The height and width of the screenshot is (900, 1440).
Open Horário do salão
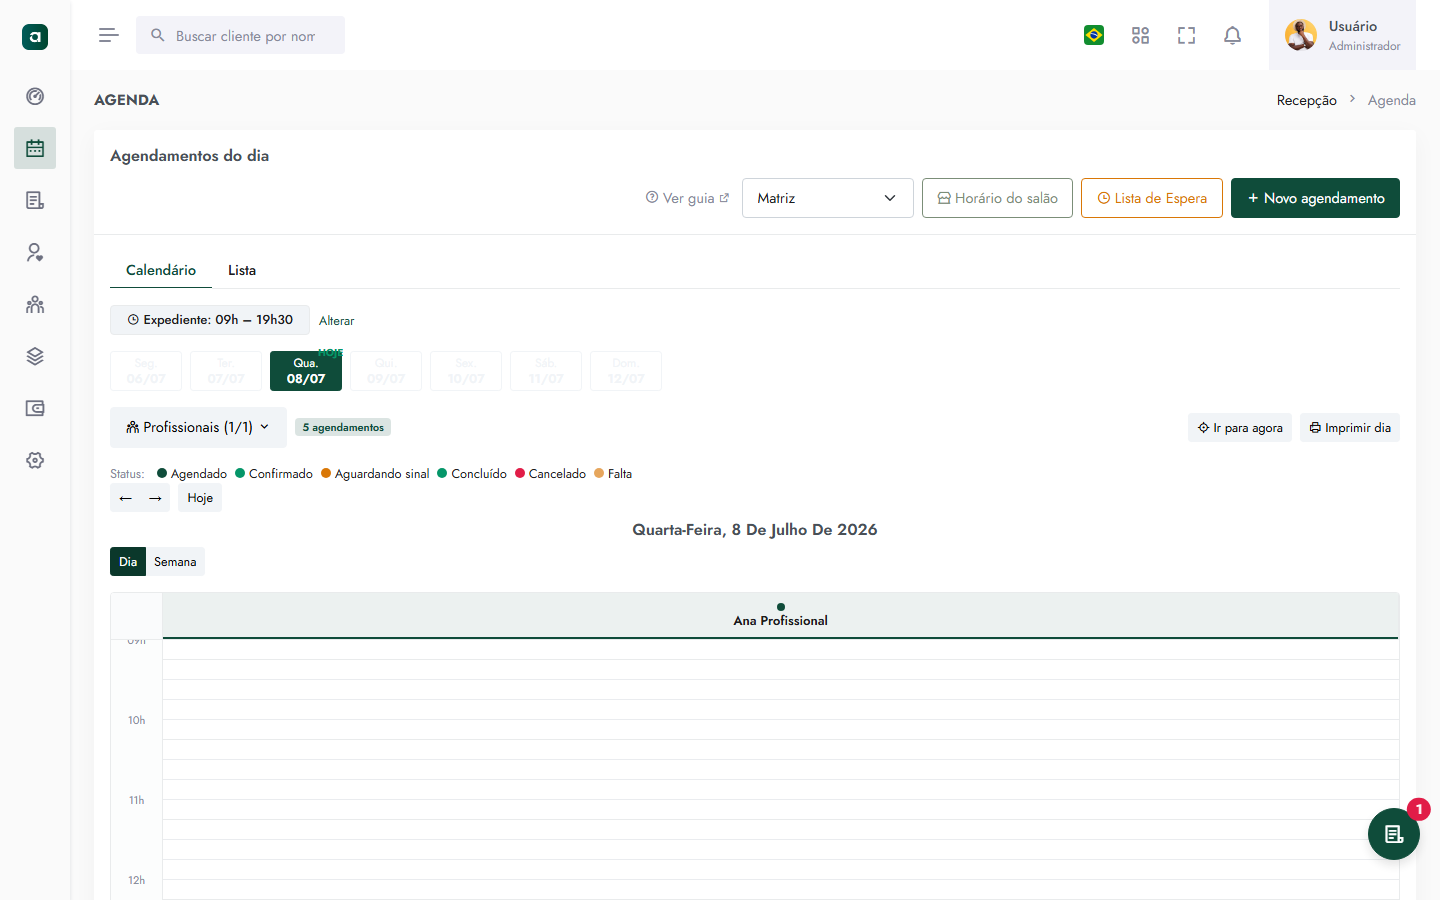(x=997, y=198)
